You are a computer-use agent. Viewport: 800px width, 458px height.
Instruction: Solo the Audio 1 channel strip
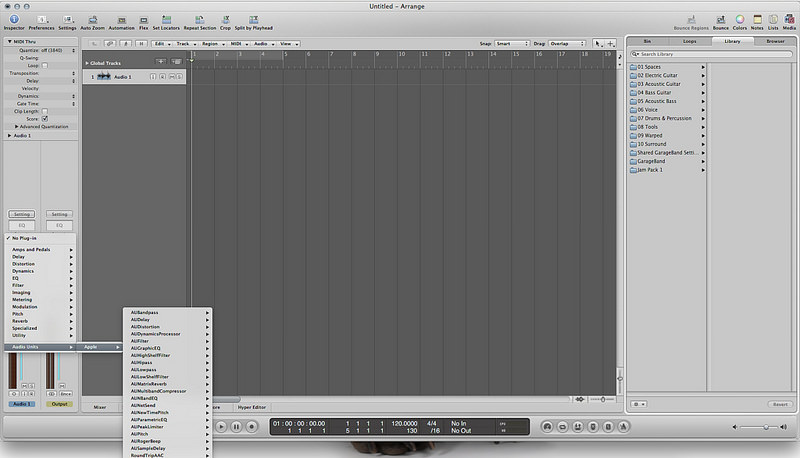tap(31, 386)
